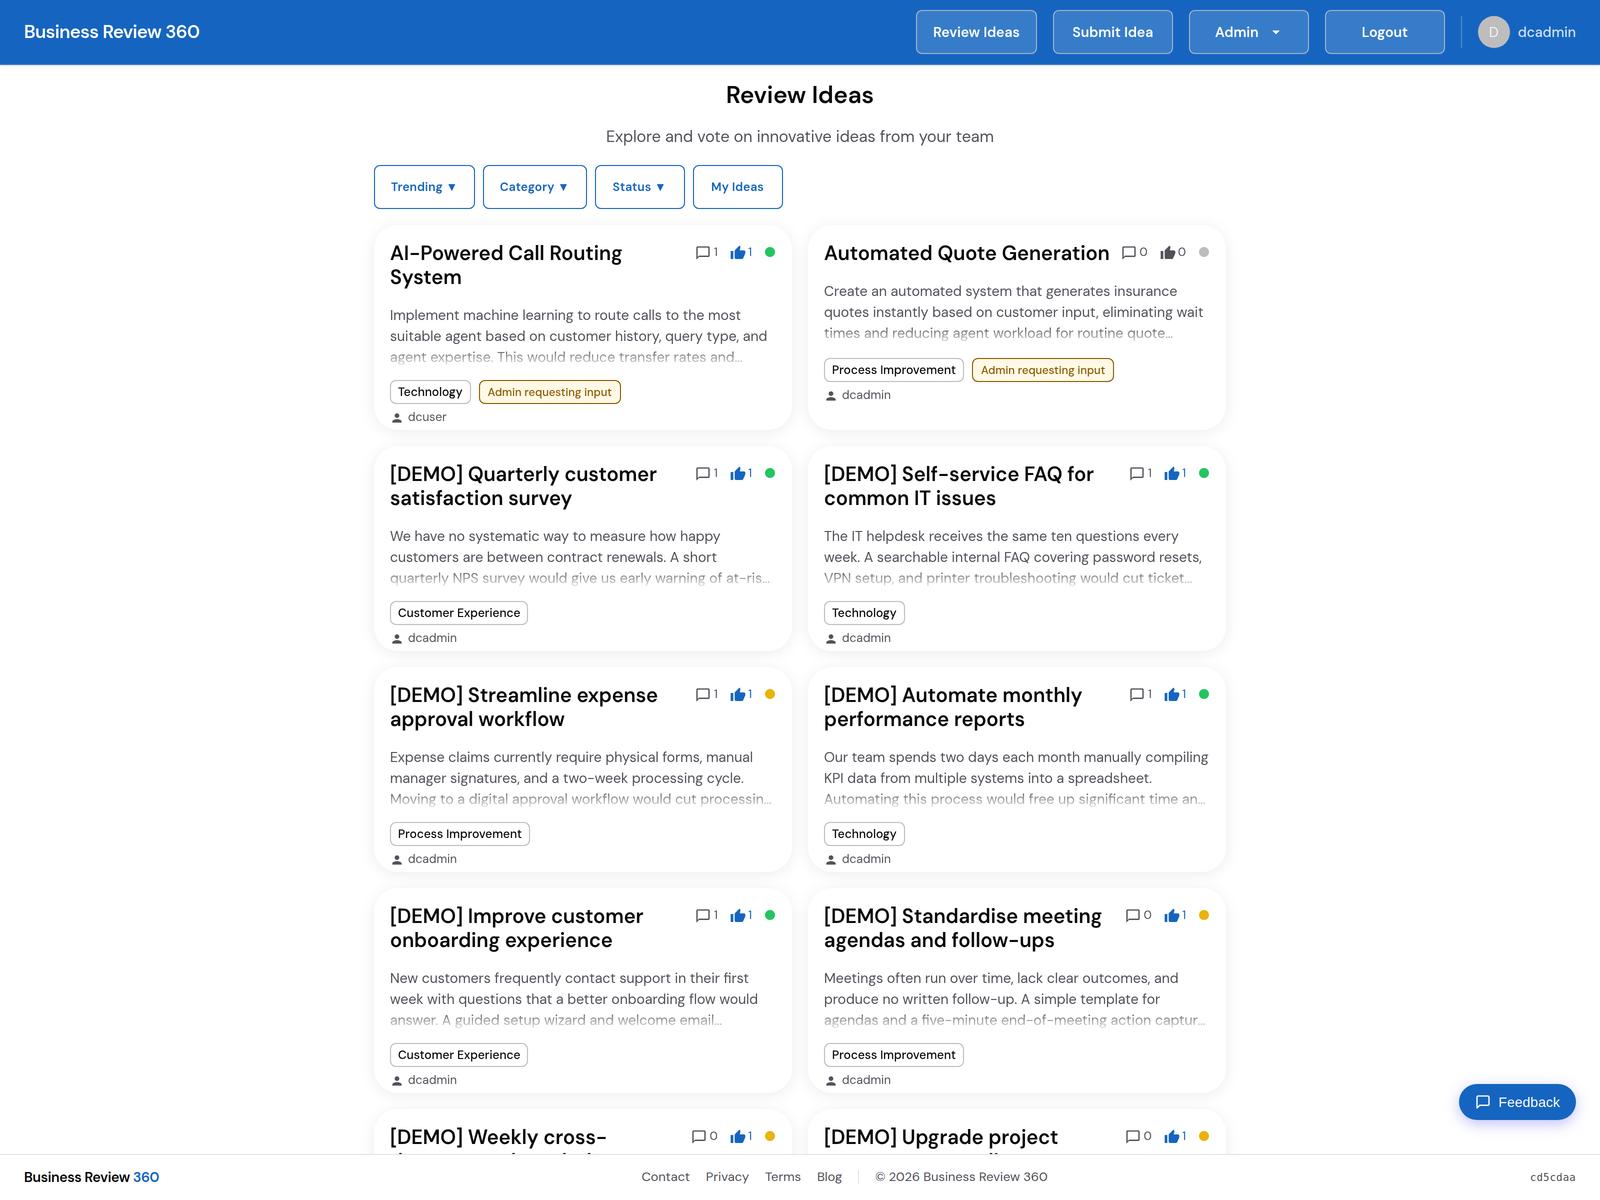
Task: Open comments icon on Automated Quote Generation
Action: (x=1129, y=253)
